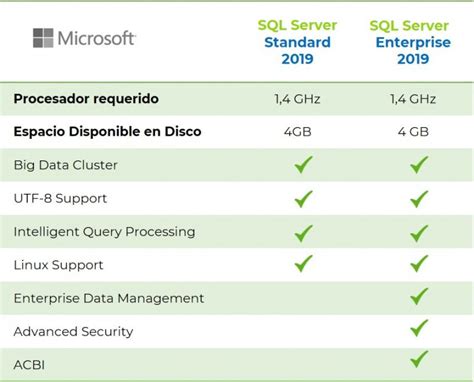The width and height of the screenshot is (474, 382).
Task: Click the Microsoft logo icon
Action: (43, 38)
